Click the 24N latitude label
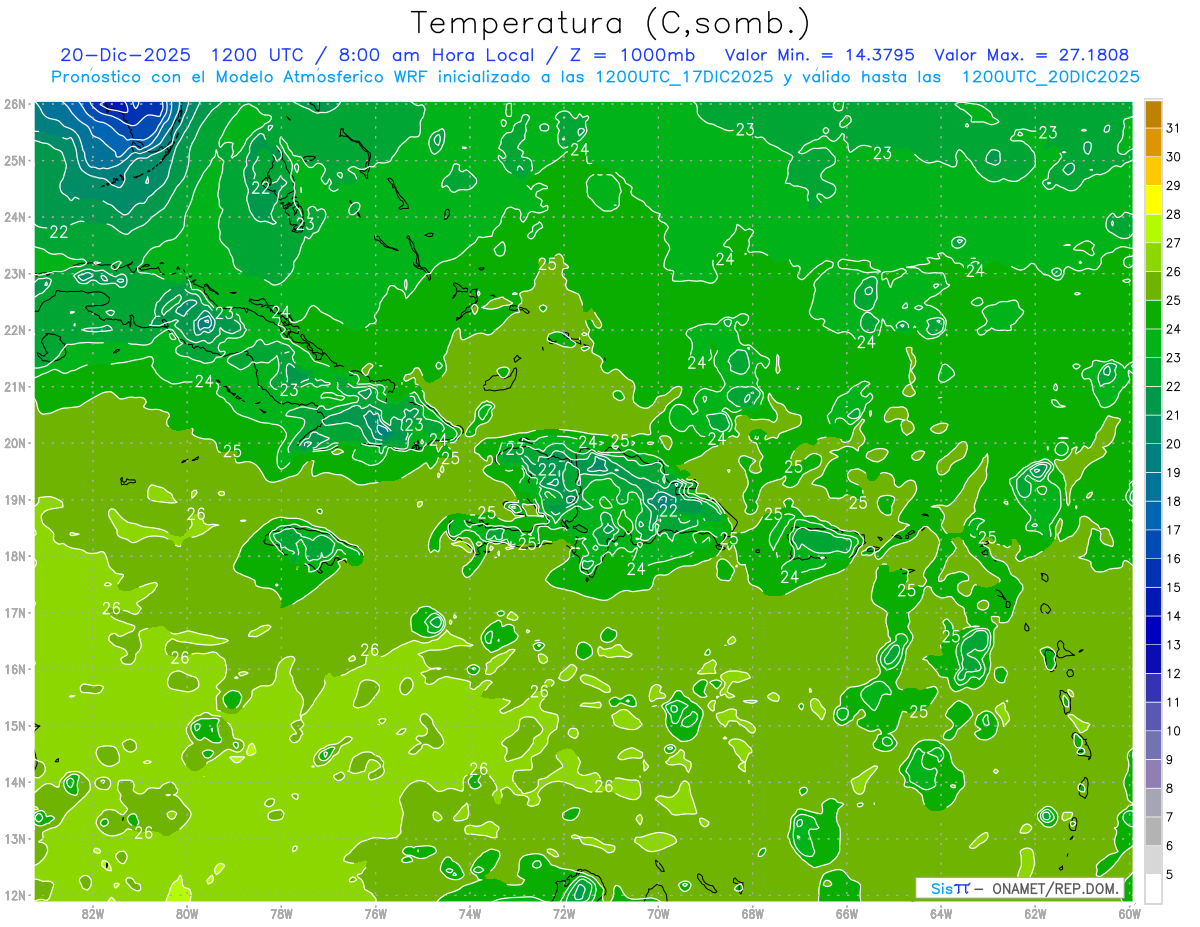The width and height of the screenshot is (1200, 927). [x=14, y=217]
